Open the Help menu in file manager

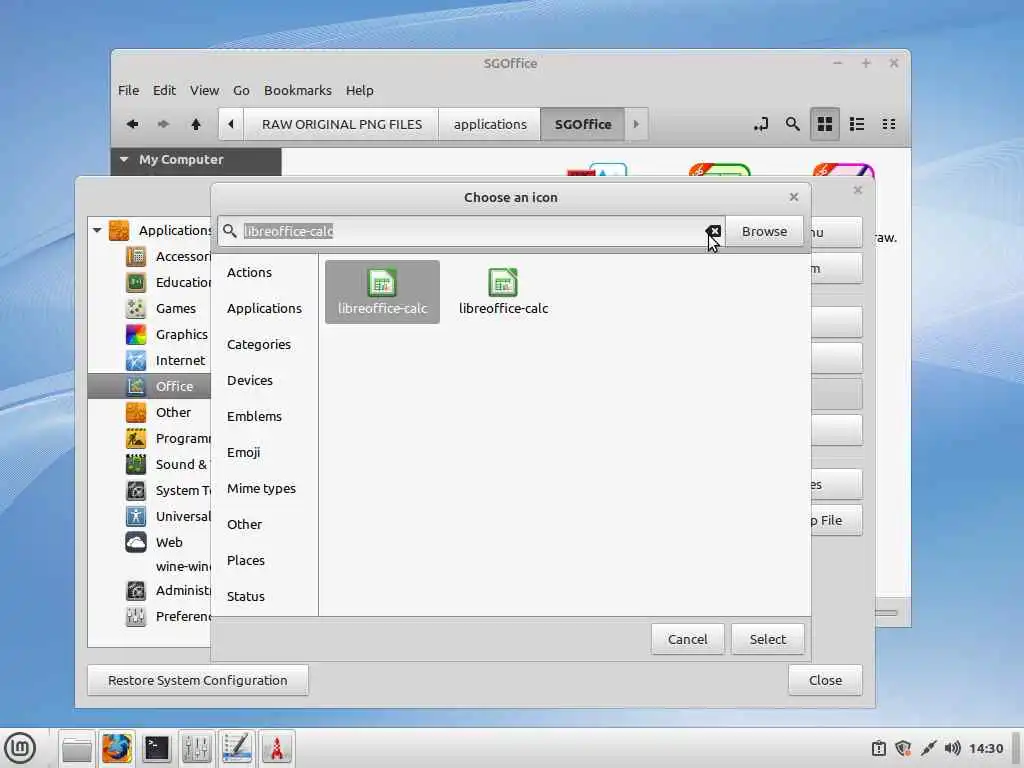tap(359, 90)
